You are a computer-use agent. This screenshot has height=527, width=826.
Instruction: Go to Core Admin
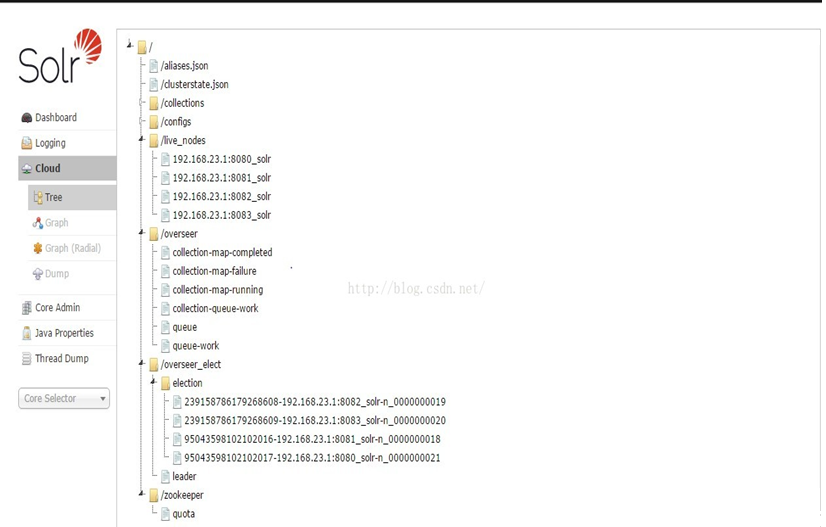pyautogui.click(x=57, y=307)
